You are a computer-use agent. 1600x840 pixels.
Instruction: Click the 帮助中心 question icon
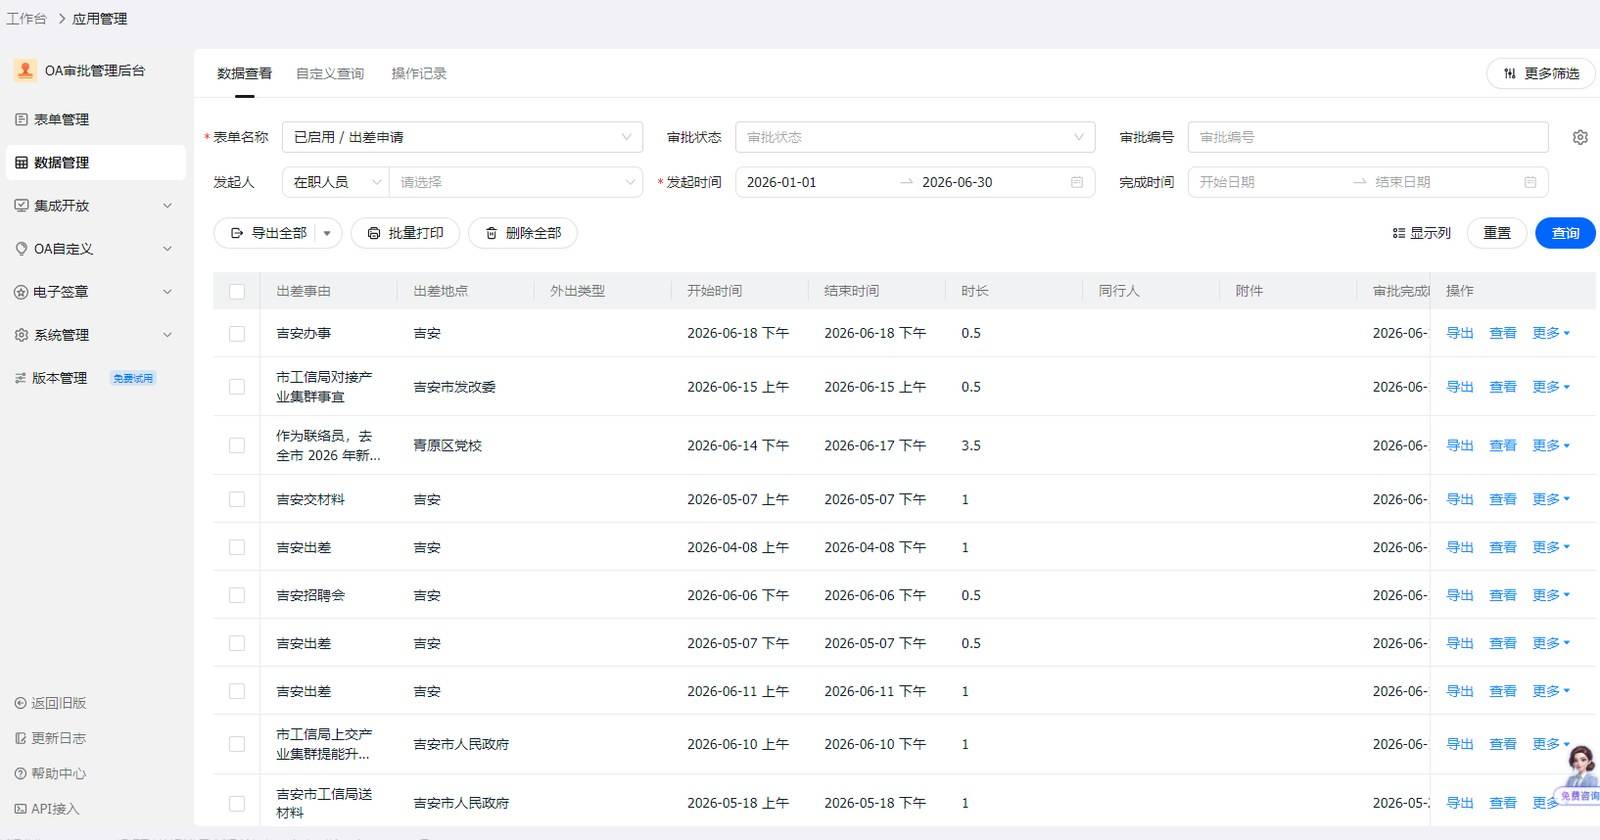(x=20, y=773)
